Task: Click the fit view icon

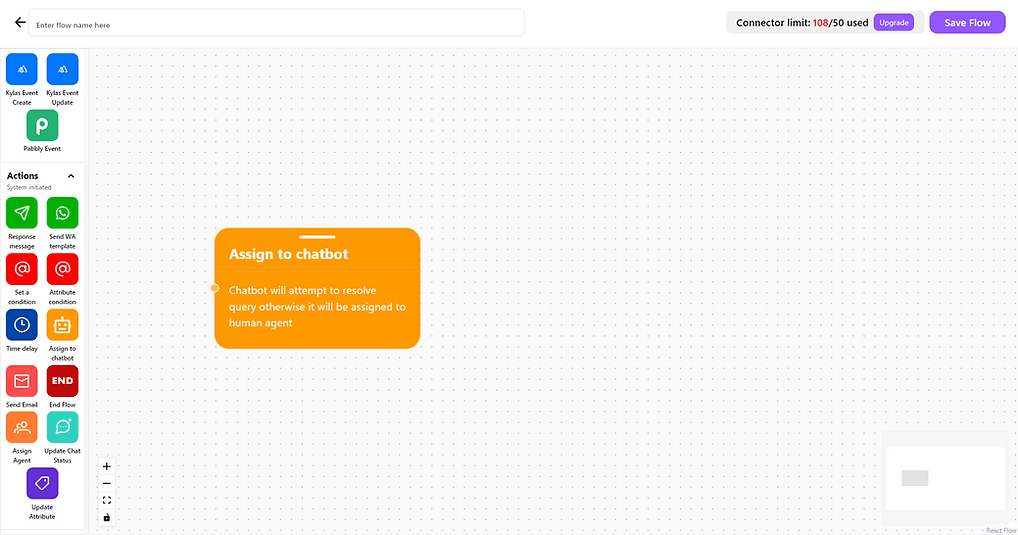Action: pos(106,501)
